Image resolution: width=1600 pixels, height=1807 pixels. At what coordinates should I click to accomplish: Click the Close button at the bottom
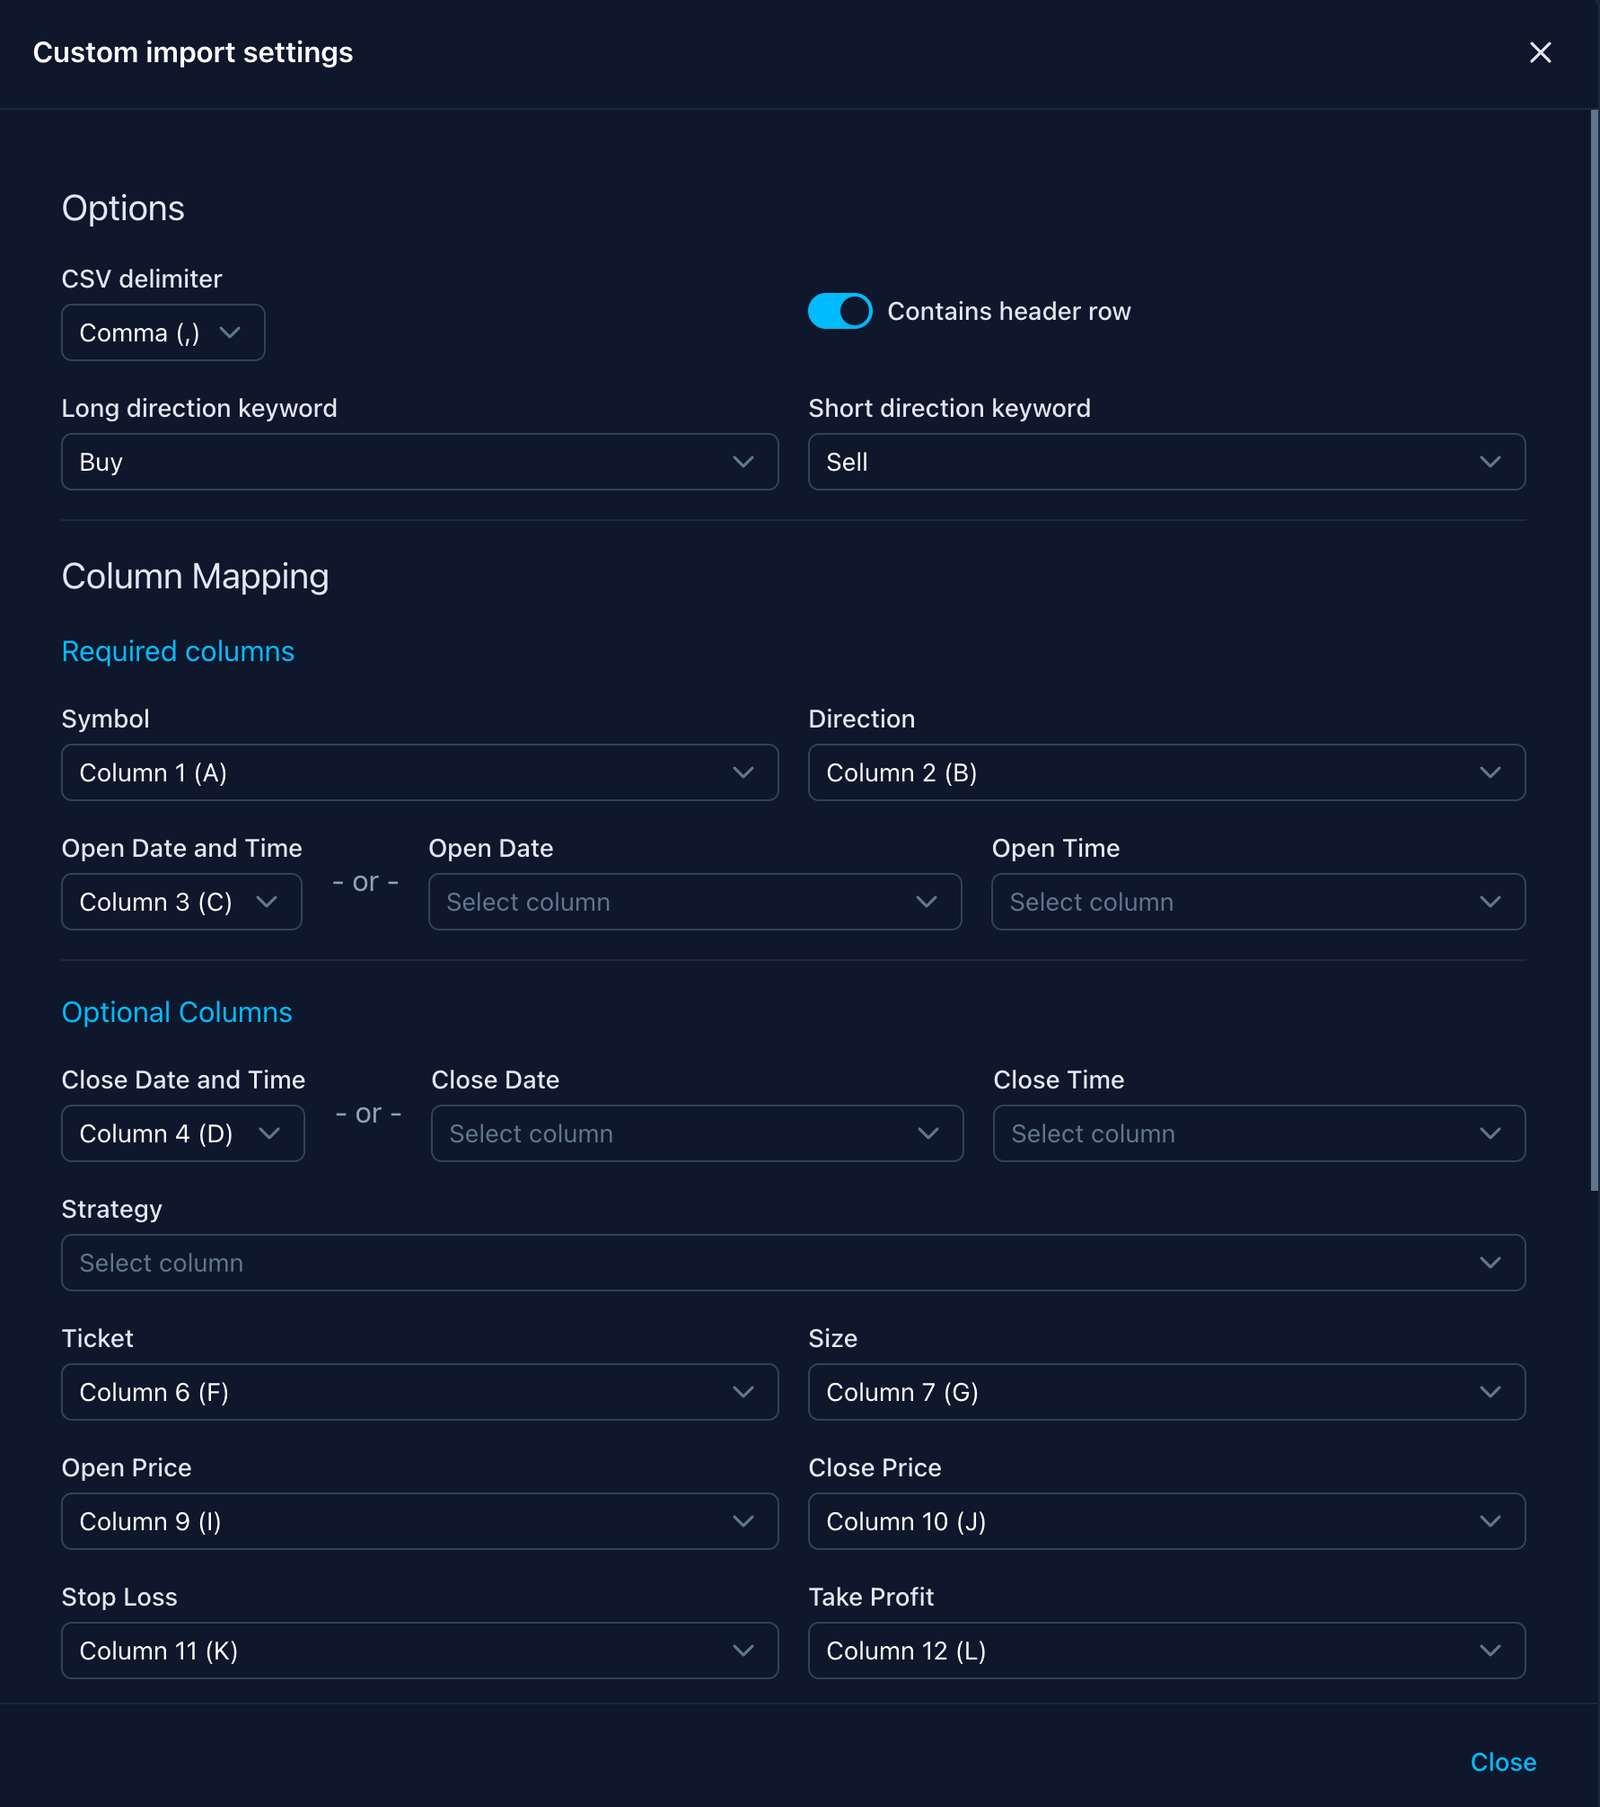pyautogui.click(x=1502, y=1762)
